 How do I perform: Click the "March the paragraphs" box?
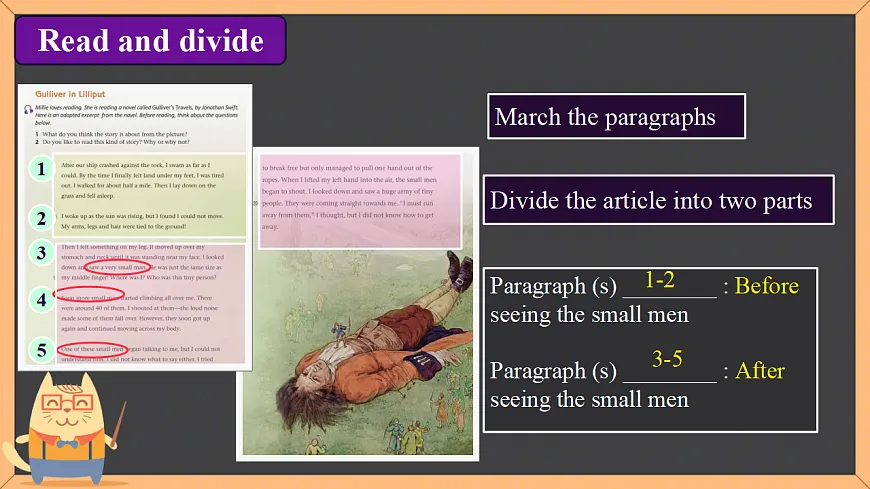pyautogui.click(x=616, y=117)
